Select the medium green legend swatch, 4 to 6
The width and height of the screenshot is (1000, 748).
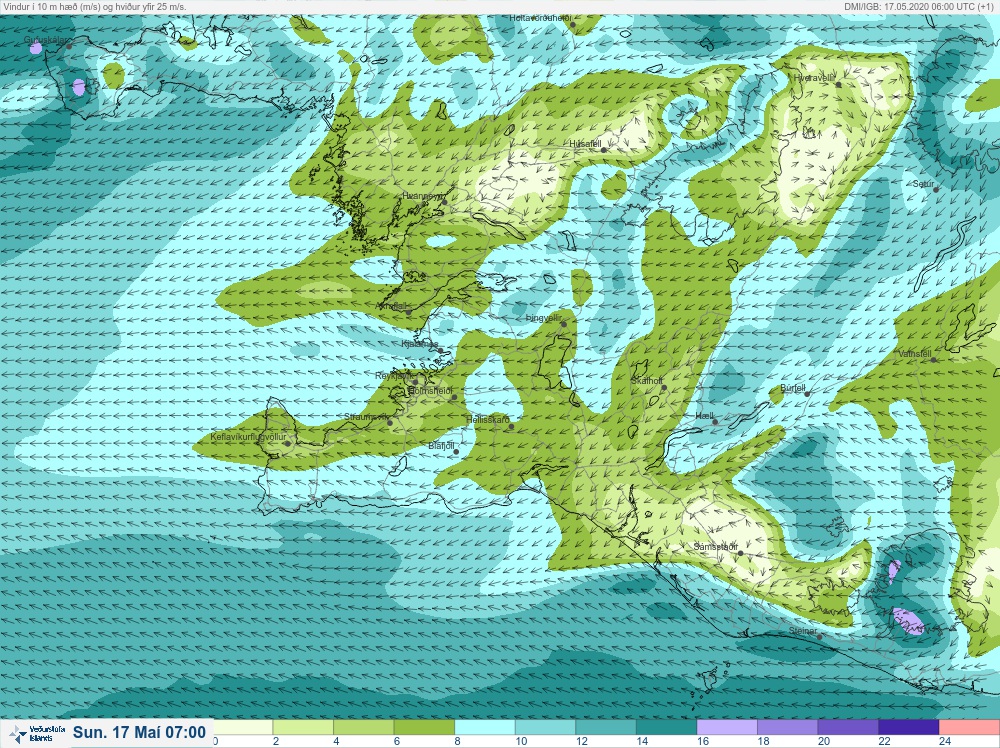click(x=364, y=728)
